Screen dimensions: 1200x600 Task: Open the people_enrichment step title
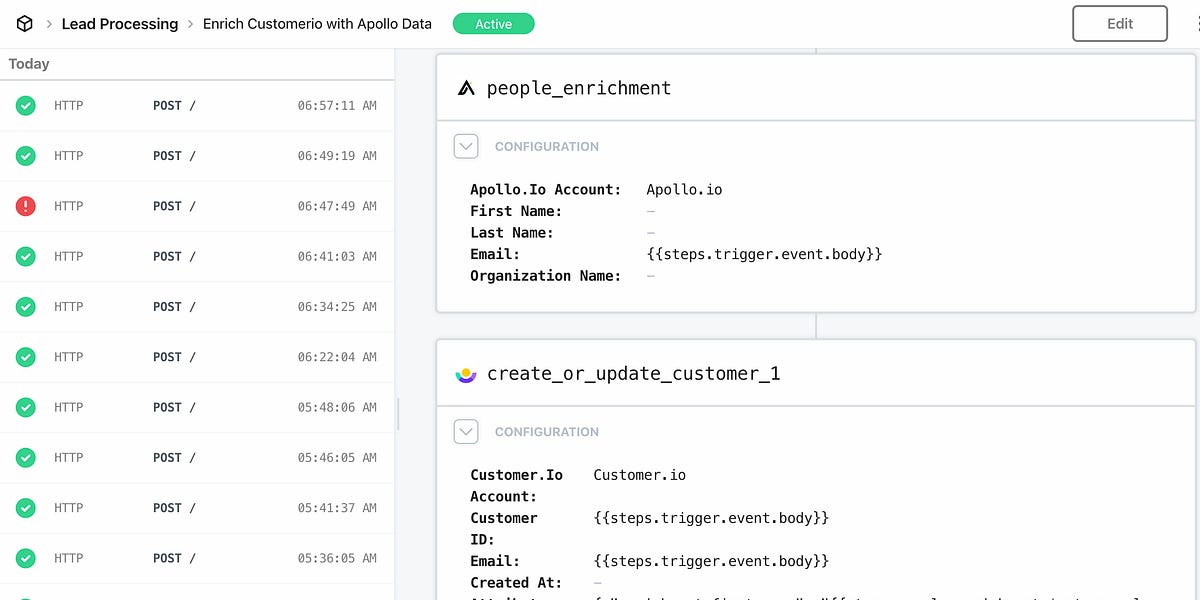579,88
